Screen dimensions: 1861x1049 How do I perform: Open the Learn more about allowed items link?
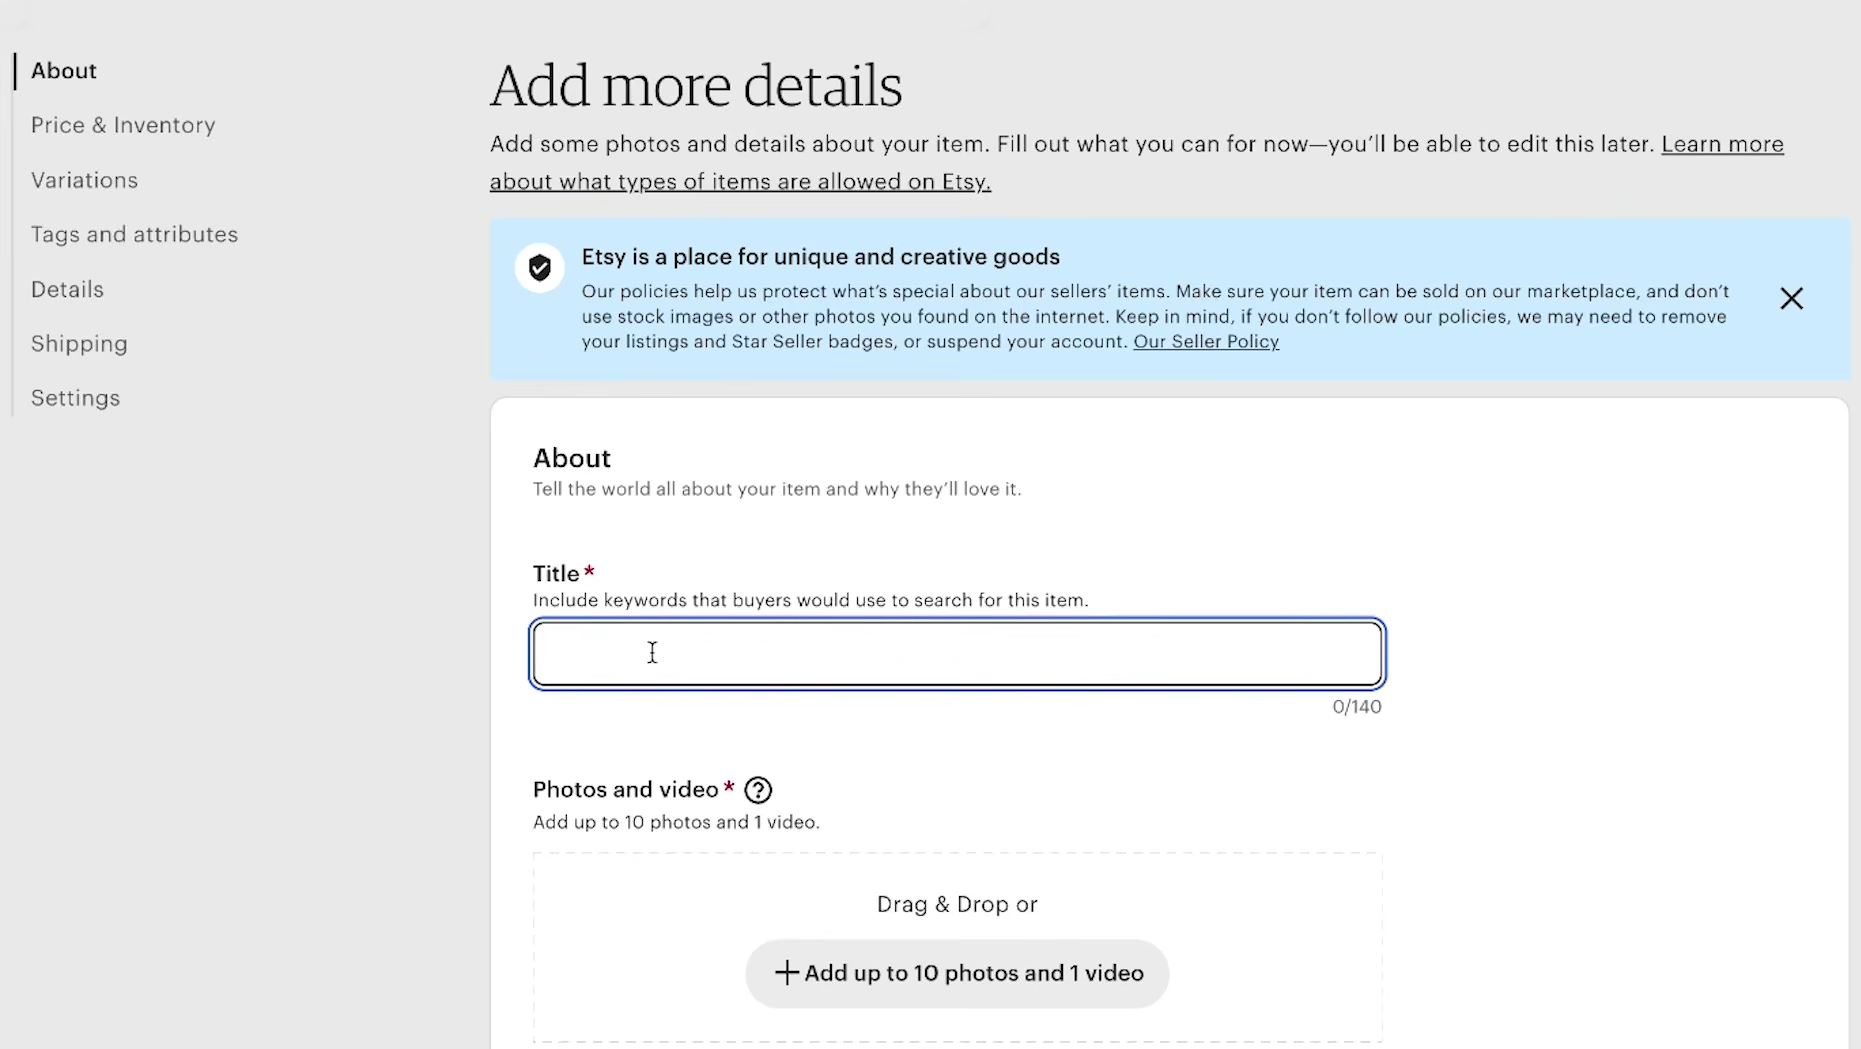point(1137,163)
